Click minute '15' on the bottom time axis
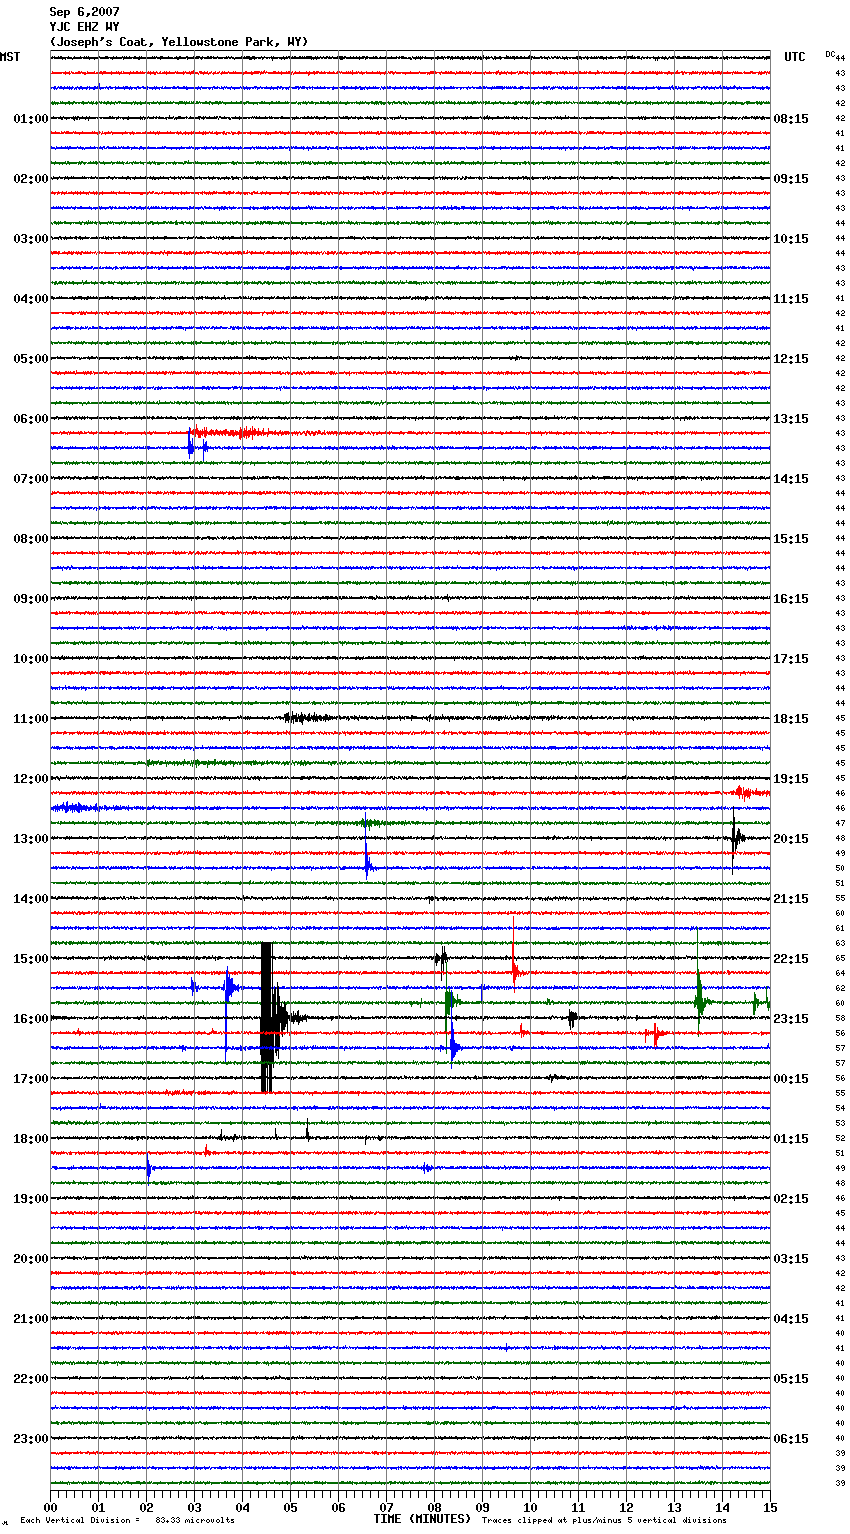Image resolution: width=850 pixels, height=1534 pixels. point(770,1507)
